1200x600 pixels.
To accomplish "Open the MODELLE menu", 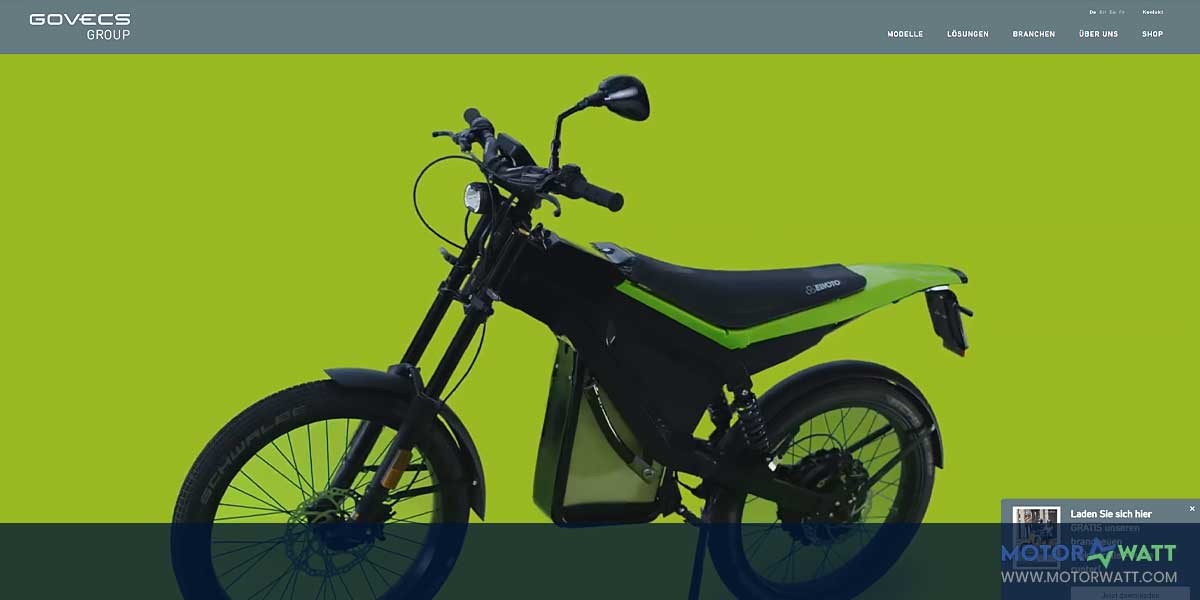I will click(904, 33).
